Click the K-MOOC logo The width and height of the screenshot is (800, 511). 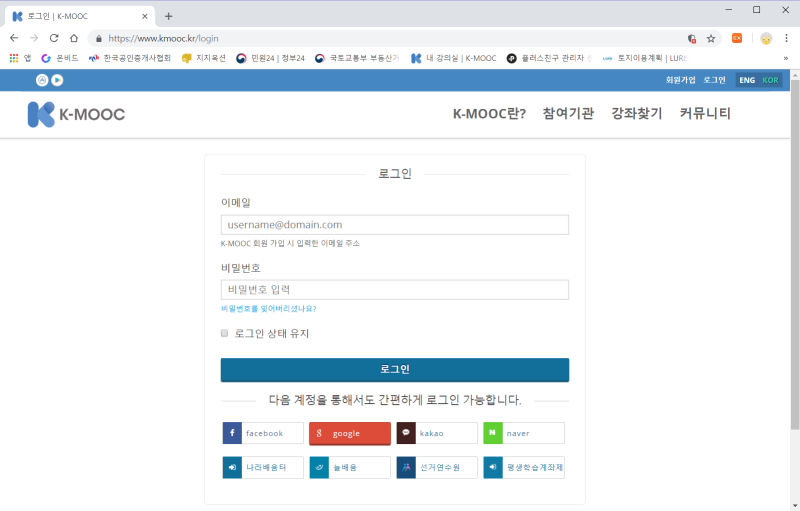[x=76, y=114]
